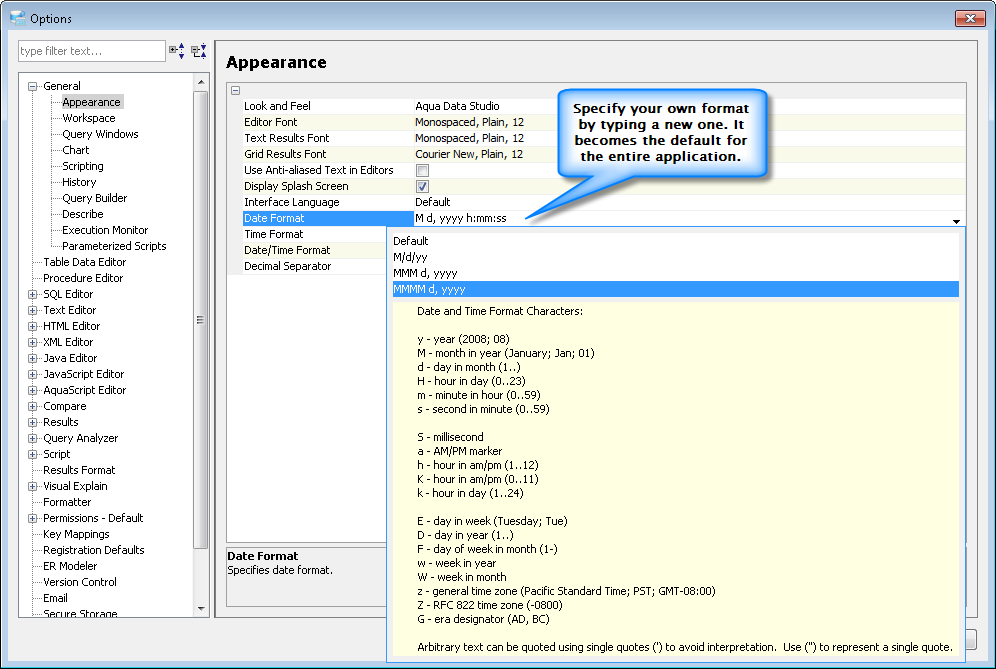Expand the HTML Editor node

click(x=32, y=327)
